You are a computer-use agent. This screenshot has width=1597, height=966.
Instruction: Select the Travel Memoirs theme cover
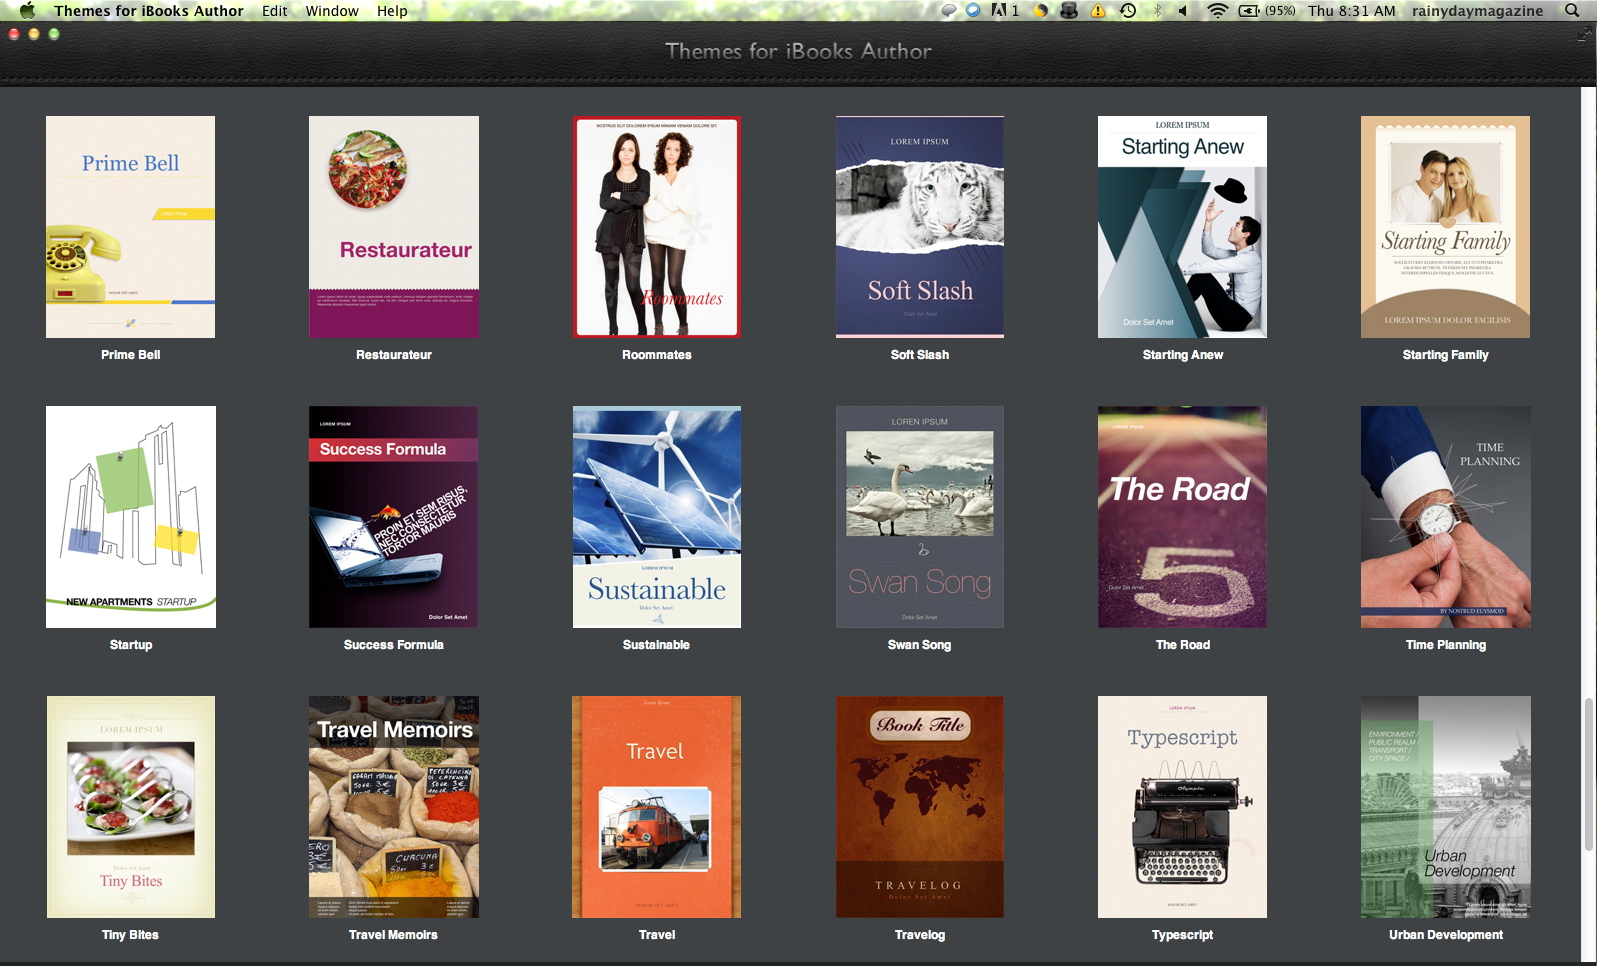coord(394,807)
